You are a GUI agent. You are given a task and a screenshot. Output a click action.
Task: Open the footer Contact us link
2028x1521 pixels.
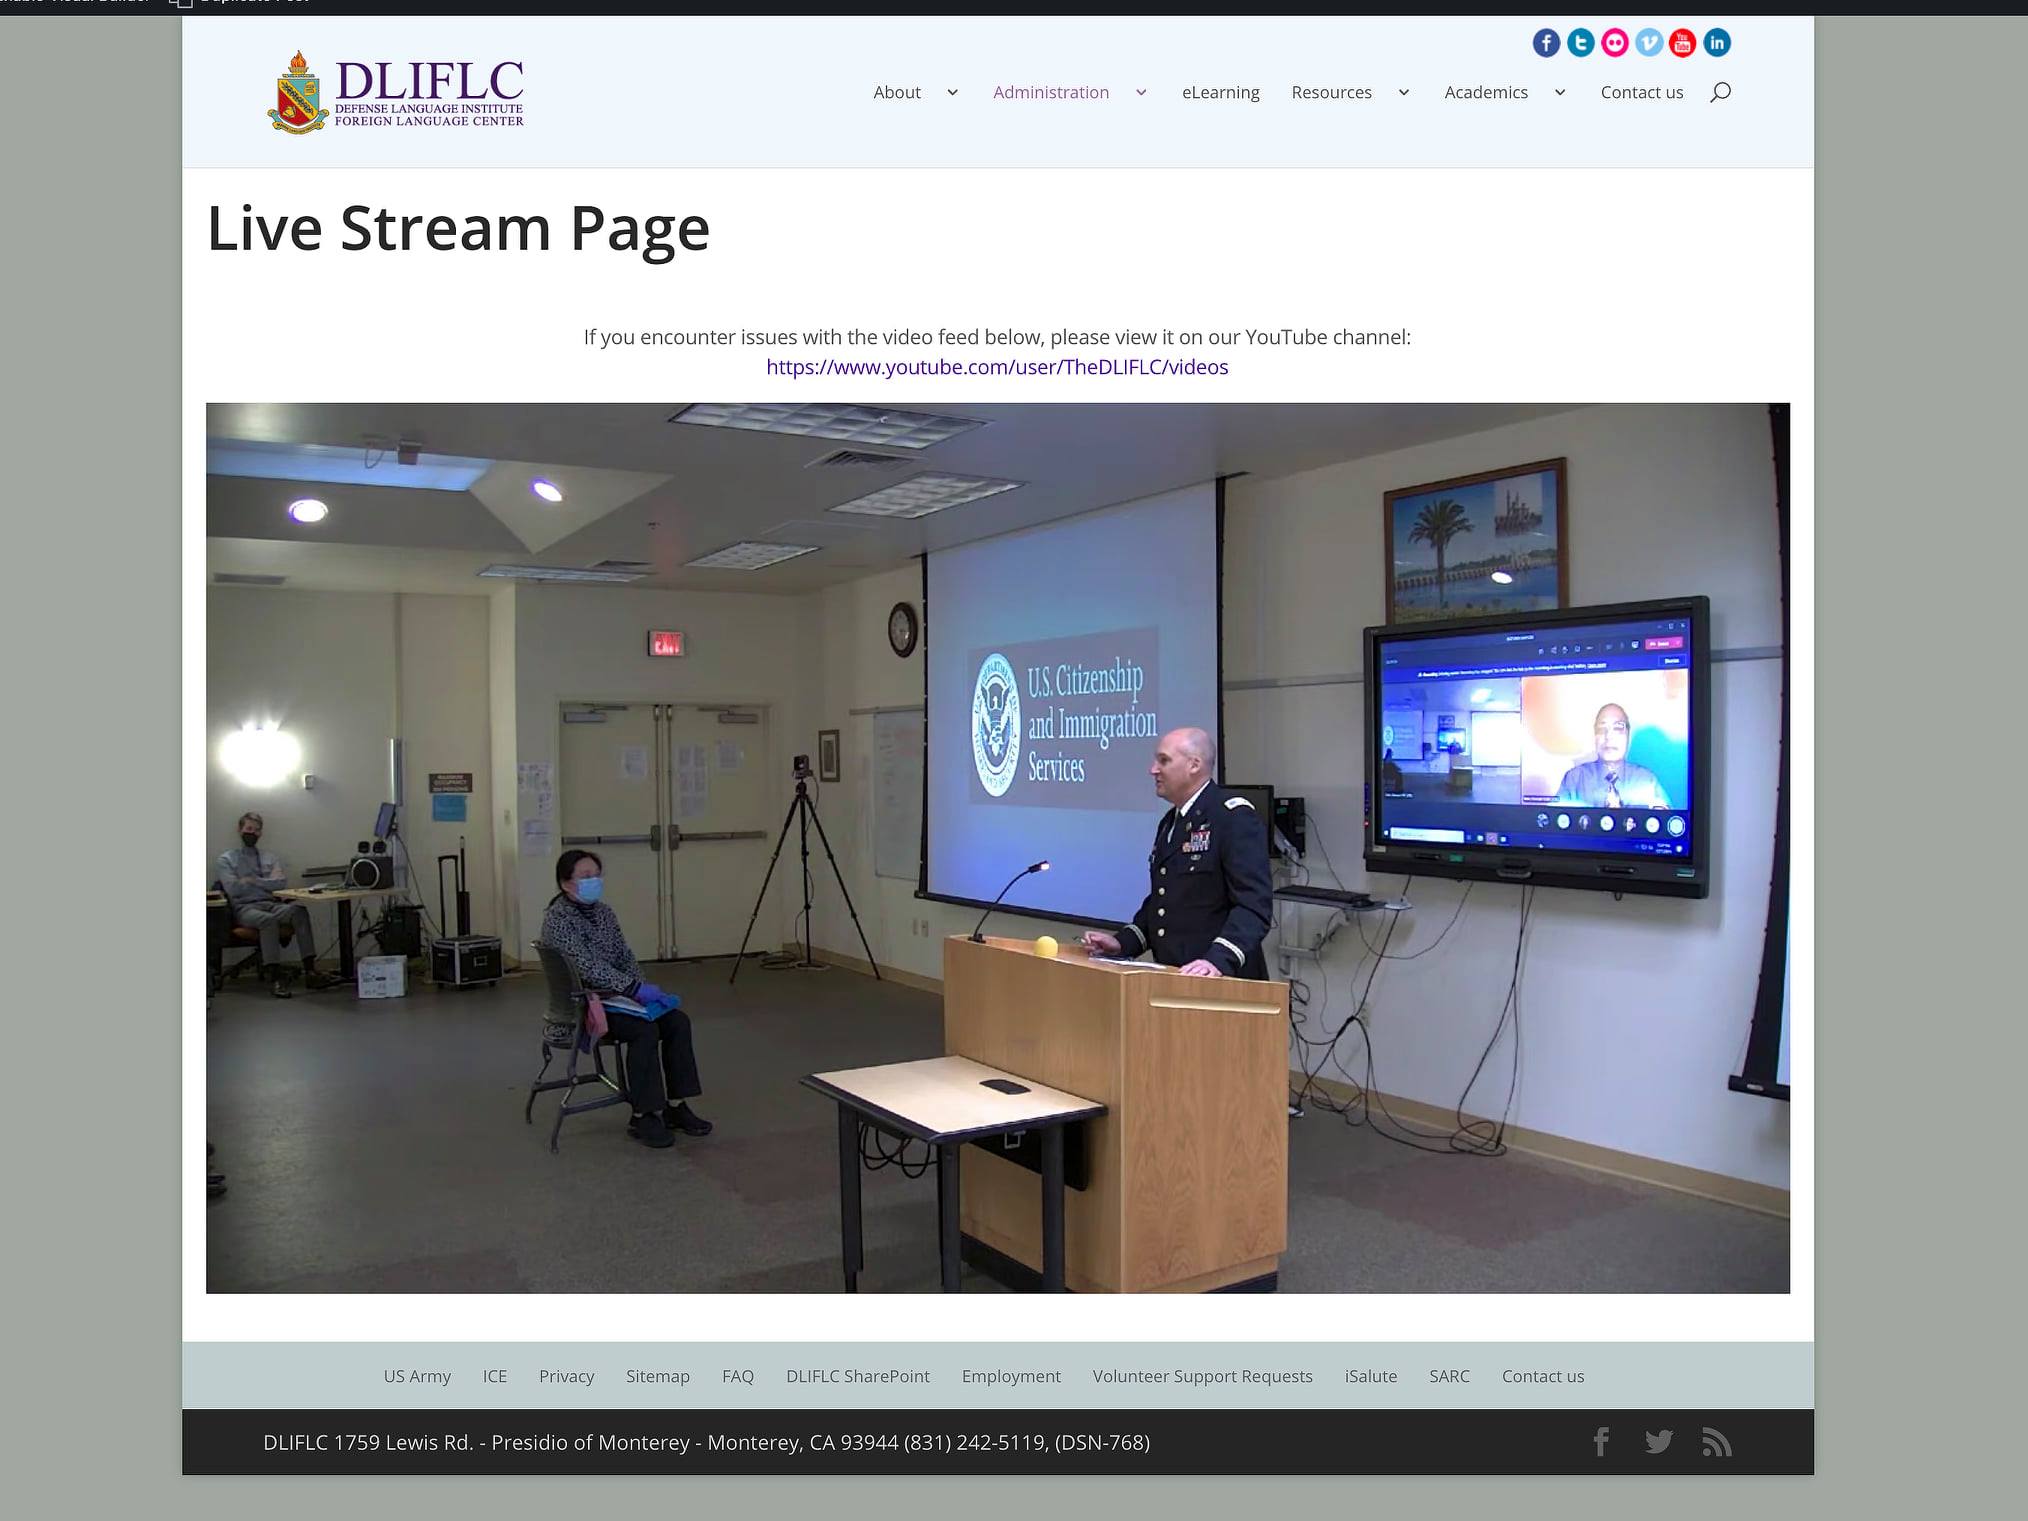coord(1543,1376)
